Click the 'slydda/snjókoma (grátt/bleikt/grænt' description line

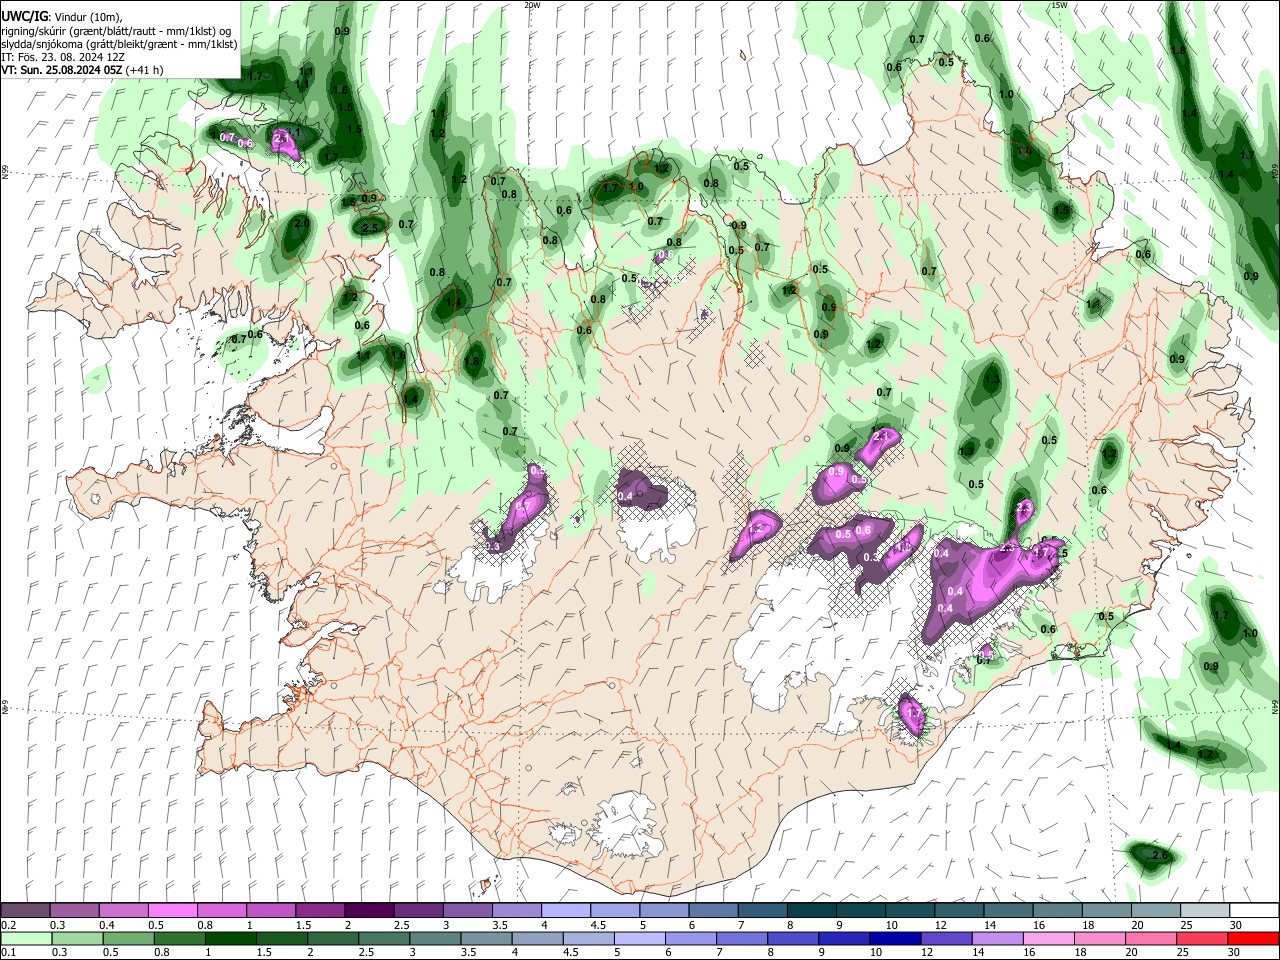tap(119, 44)
